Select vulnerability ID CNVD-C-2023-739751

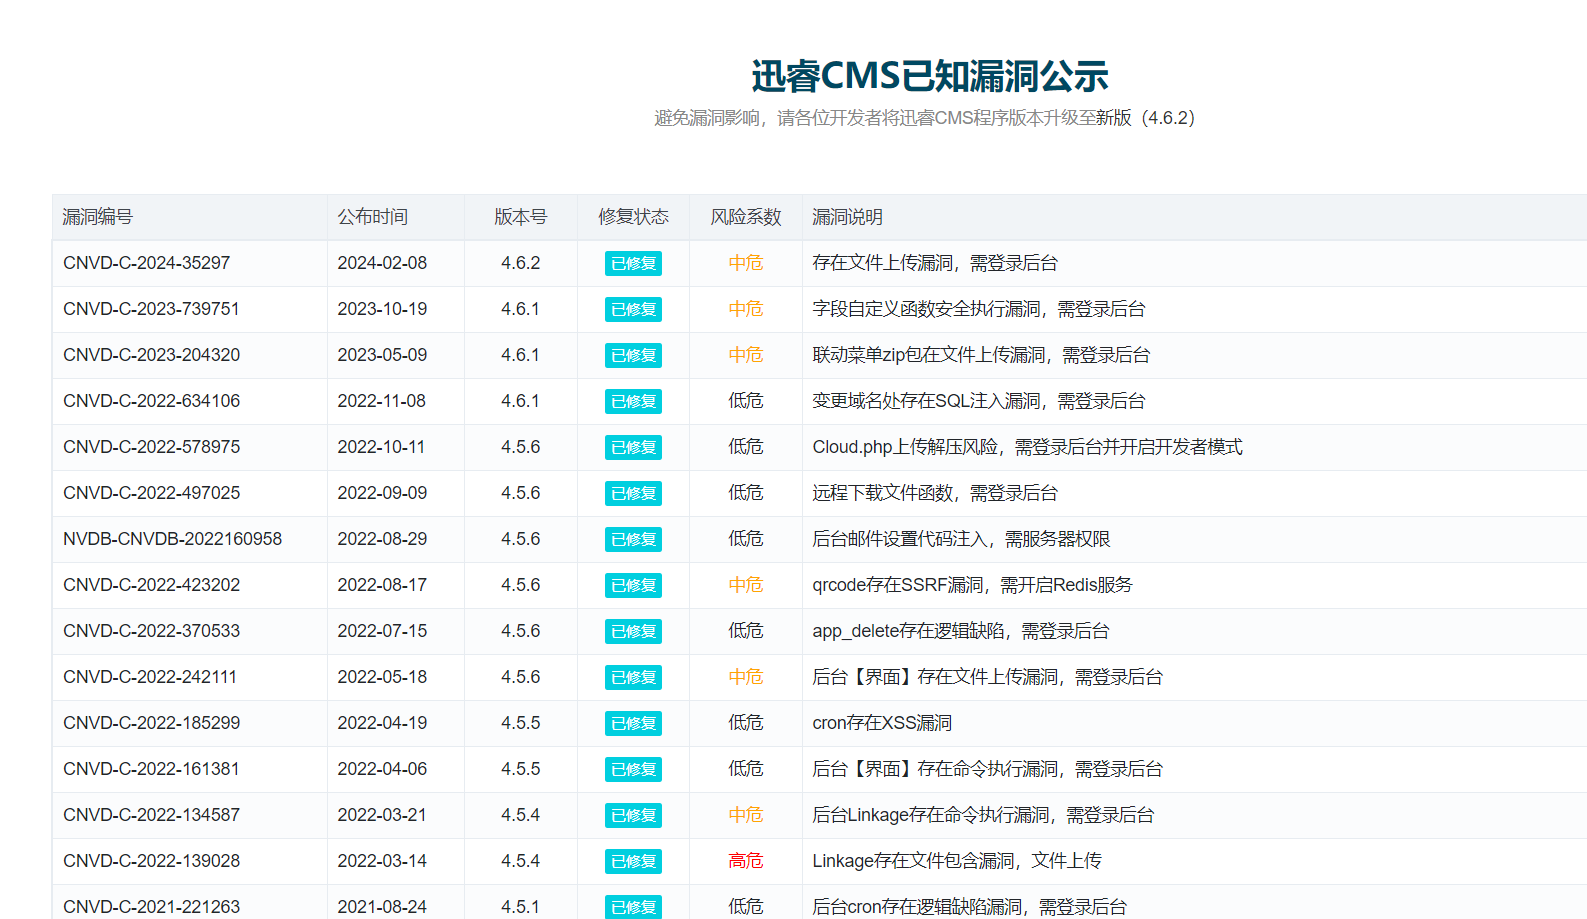[151, 309]
